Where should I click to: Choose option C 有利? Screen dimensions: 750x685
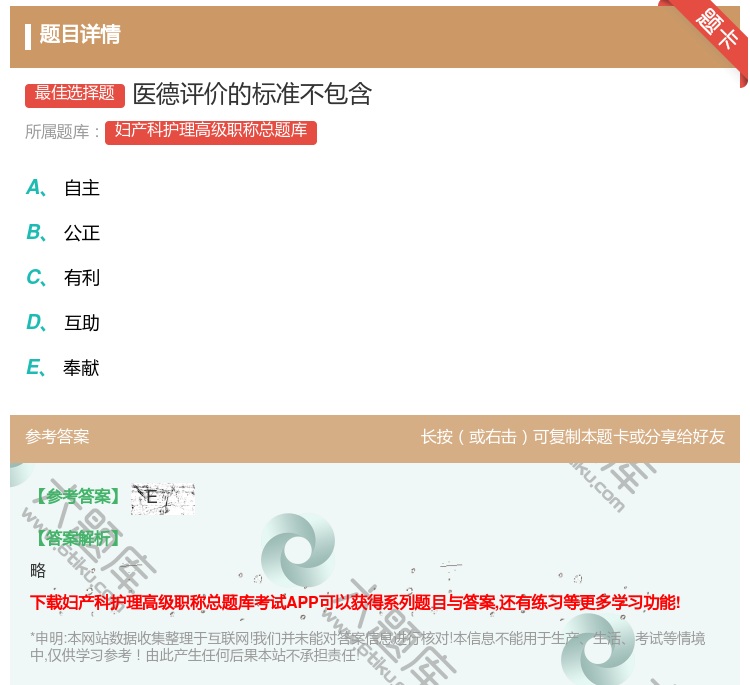pos(63,277)
